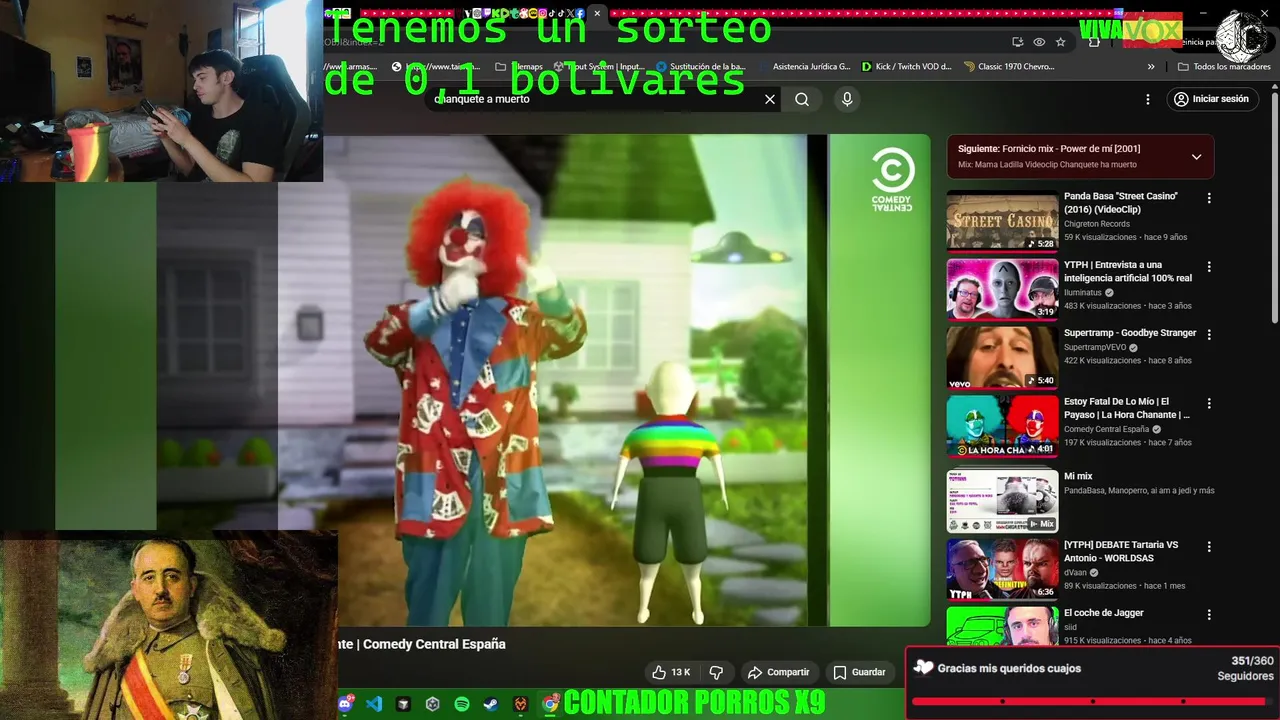The image size is (1280, 720).
Task: Click the Compartir share button
Action: tap(779, 672)
